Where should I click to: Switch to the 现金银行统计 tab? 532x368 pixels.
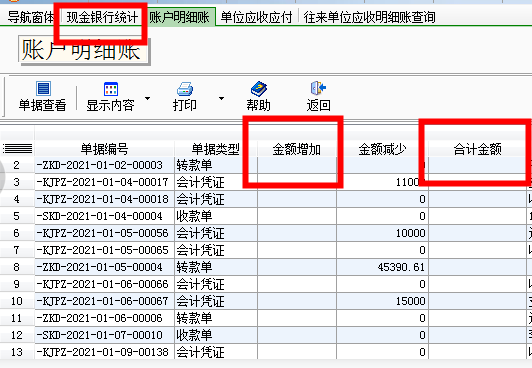pyautogui.click(x=102, y=17)
